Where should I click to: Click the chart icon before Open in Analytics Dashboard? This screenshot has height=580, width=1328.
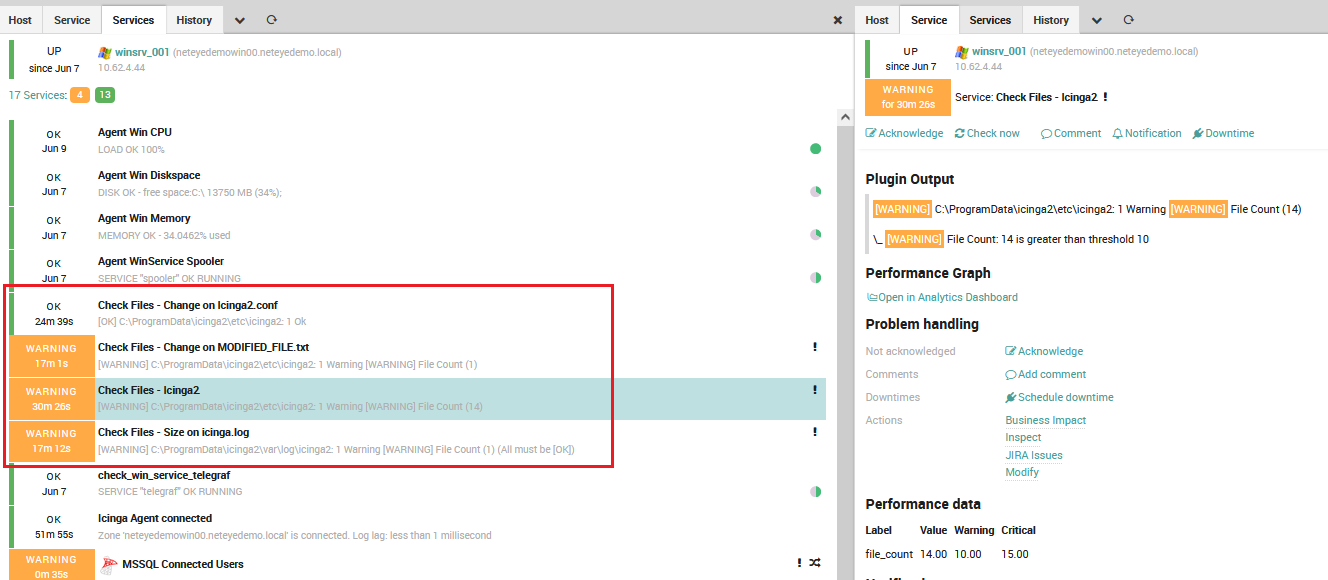tap(872, 296)
